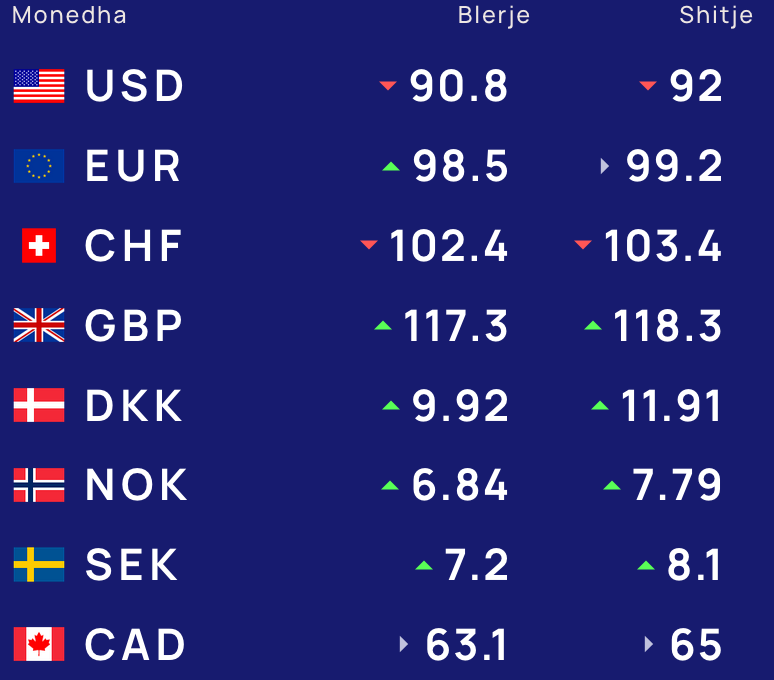
Task: Select the Blerje column header
Action: click(x=494, y=16)
